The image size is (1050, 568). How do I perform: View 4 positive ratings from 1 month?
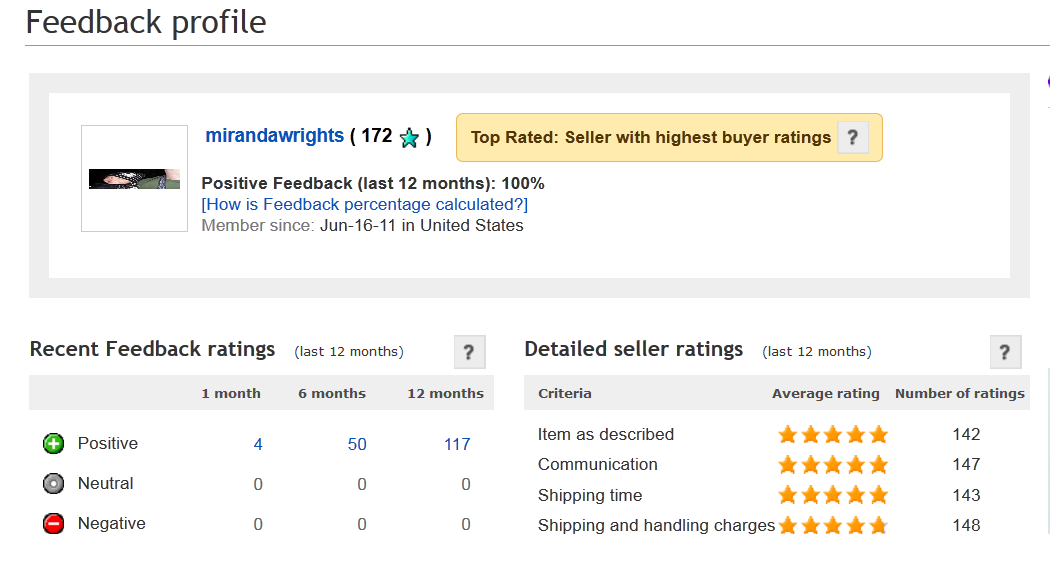tap(258, 444)
